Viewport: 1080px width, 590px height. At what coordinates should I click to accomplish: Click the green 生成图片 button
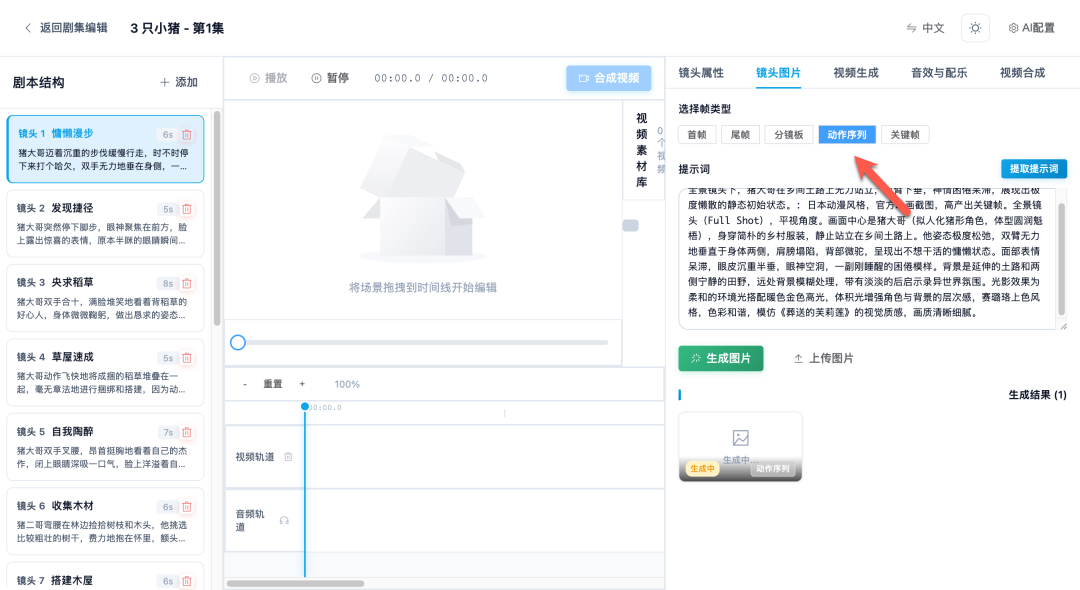(x=720, y=359)
